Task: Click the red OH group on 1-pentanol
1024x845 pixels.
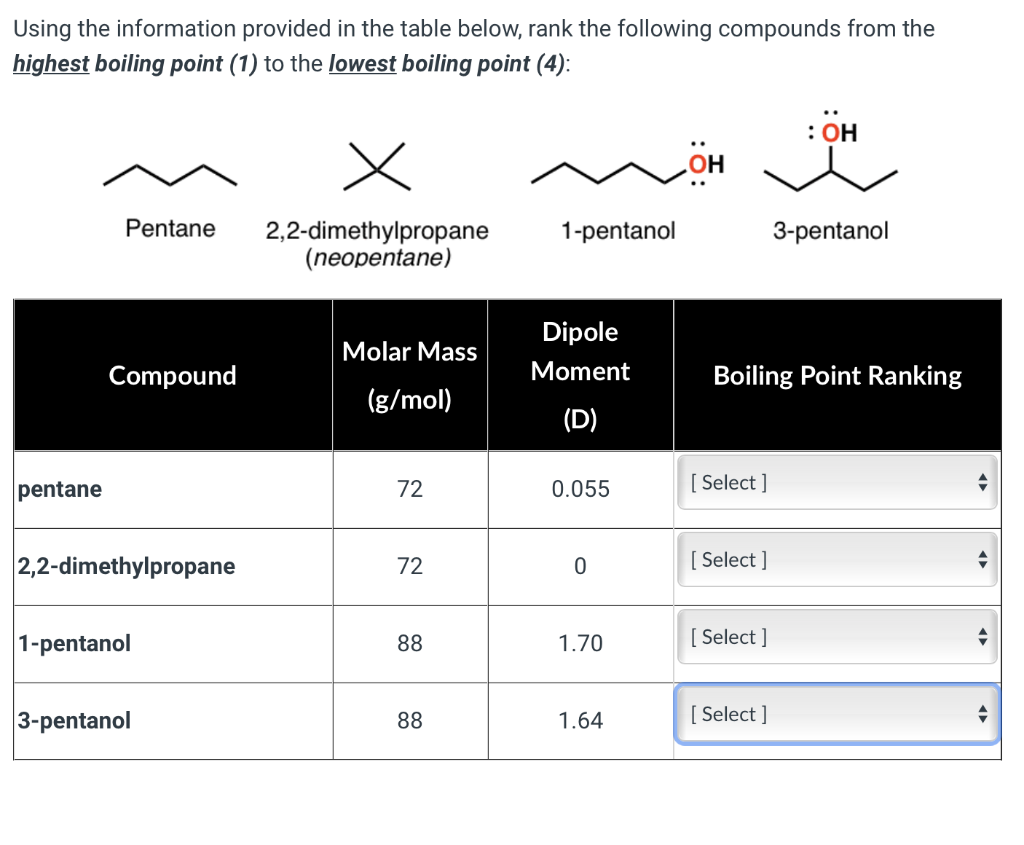Action: click(x=706, y=164)
